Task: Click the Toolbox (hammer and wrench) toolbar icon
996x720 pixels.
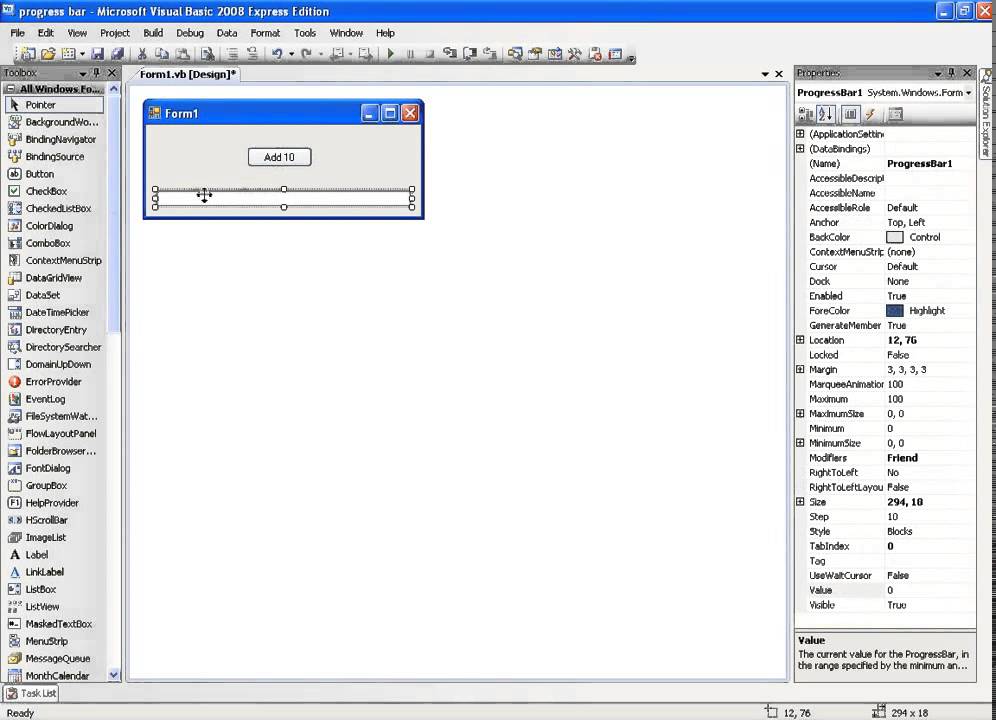Action: click(575, 54)
